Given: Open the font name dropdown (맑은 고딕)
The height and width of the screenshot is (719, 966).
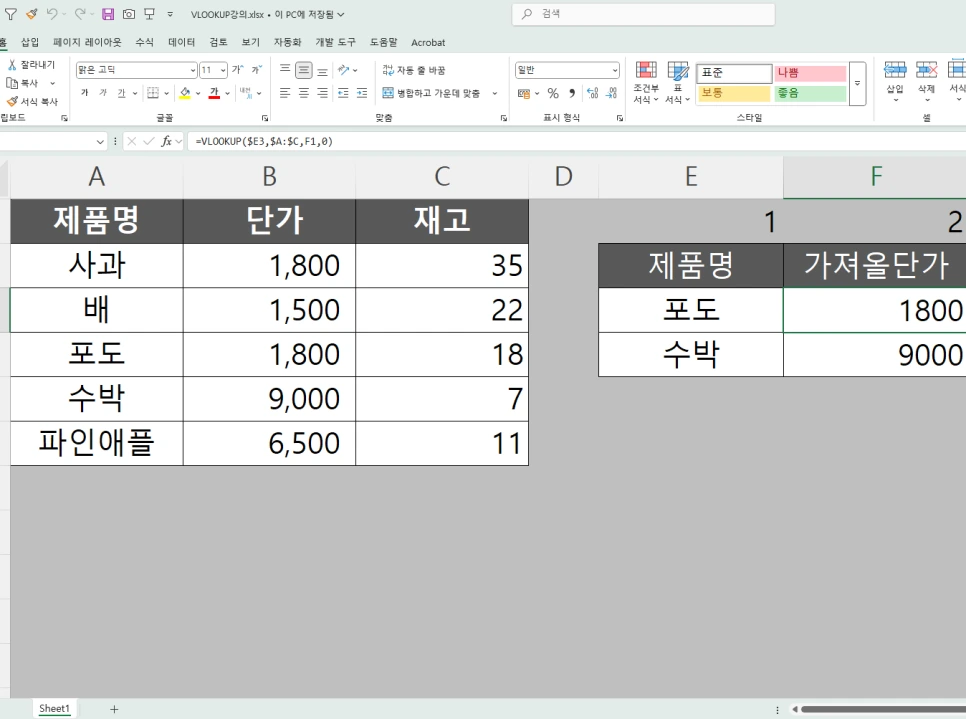Looking at the screenshot, I should 193,70.
